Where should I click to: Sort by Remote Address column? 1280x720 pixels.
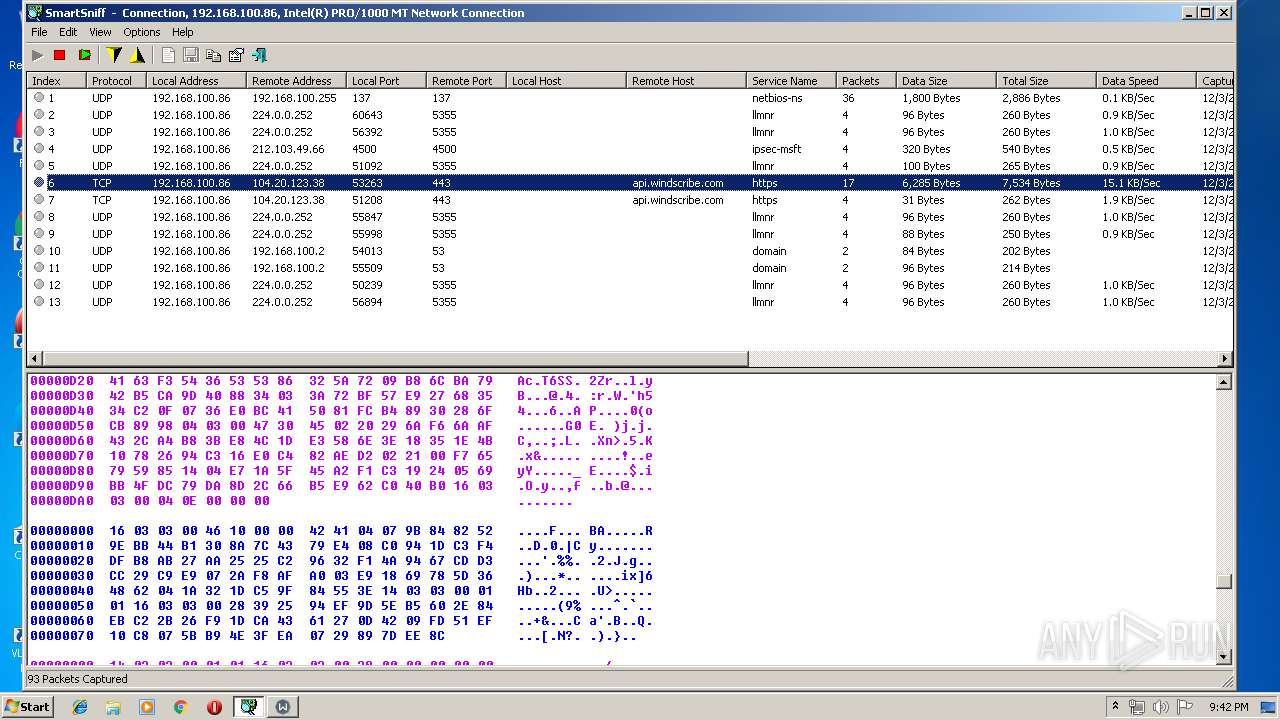point(296,81)
